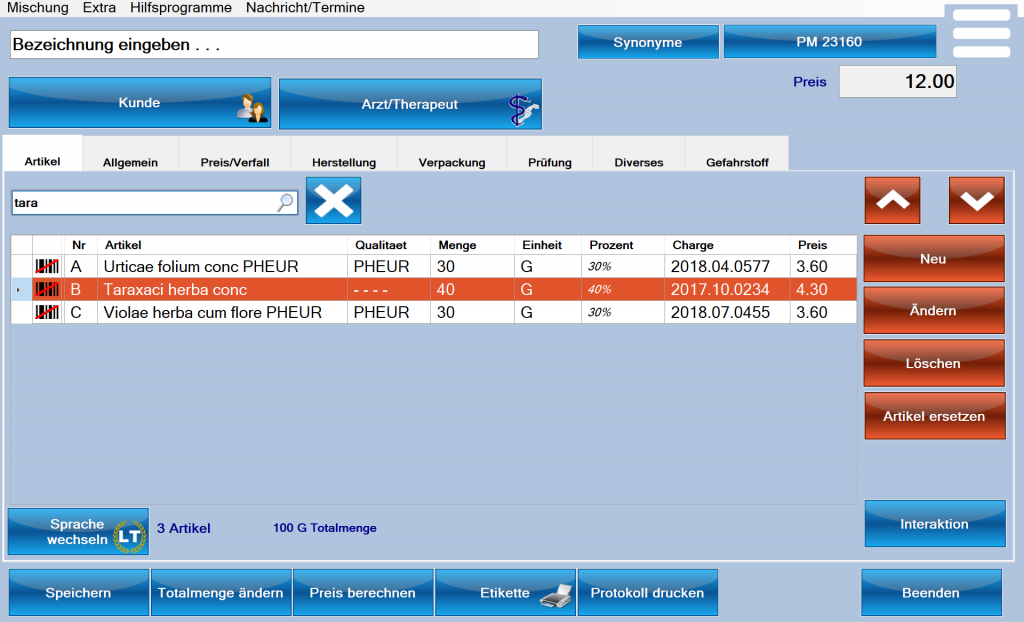Switch to the Gefahrstoff tab
The width and height of the screenshot is (1024, 622).
[736, 162]
